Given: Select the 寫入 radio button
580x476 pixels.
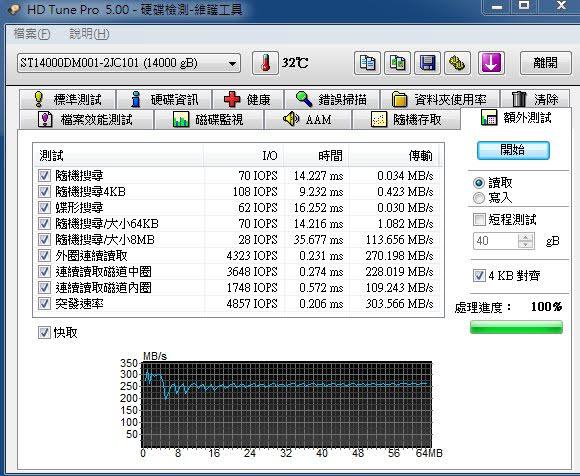Looking at the screenshot, I should coord(479,198).
